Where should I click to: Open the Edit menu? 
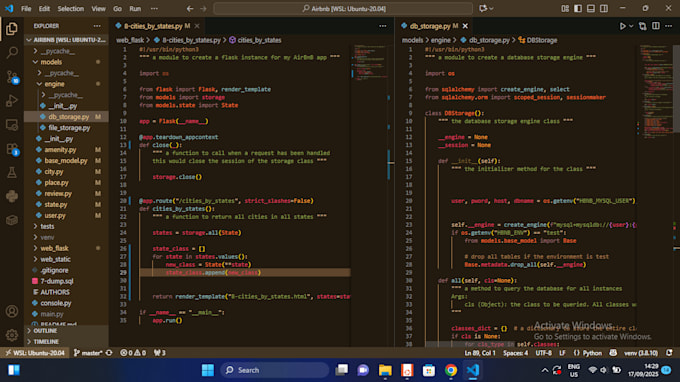point(44,9)
